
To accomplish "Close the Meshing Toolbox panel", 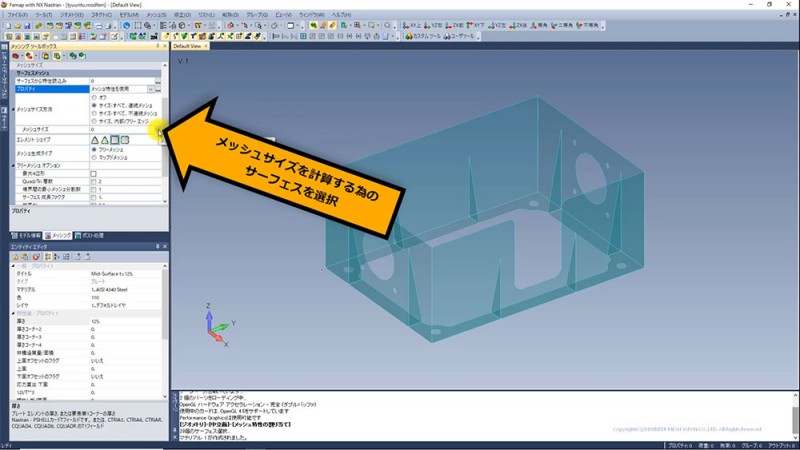I will point(164,46).
